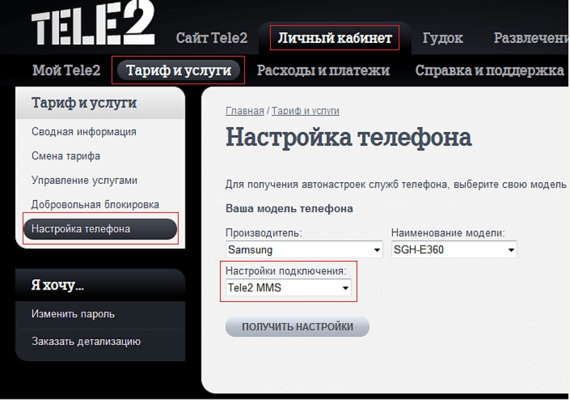Screen dimensions: 570x400
Task: Click the TELE2 logo
Action: (93, 24)
